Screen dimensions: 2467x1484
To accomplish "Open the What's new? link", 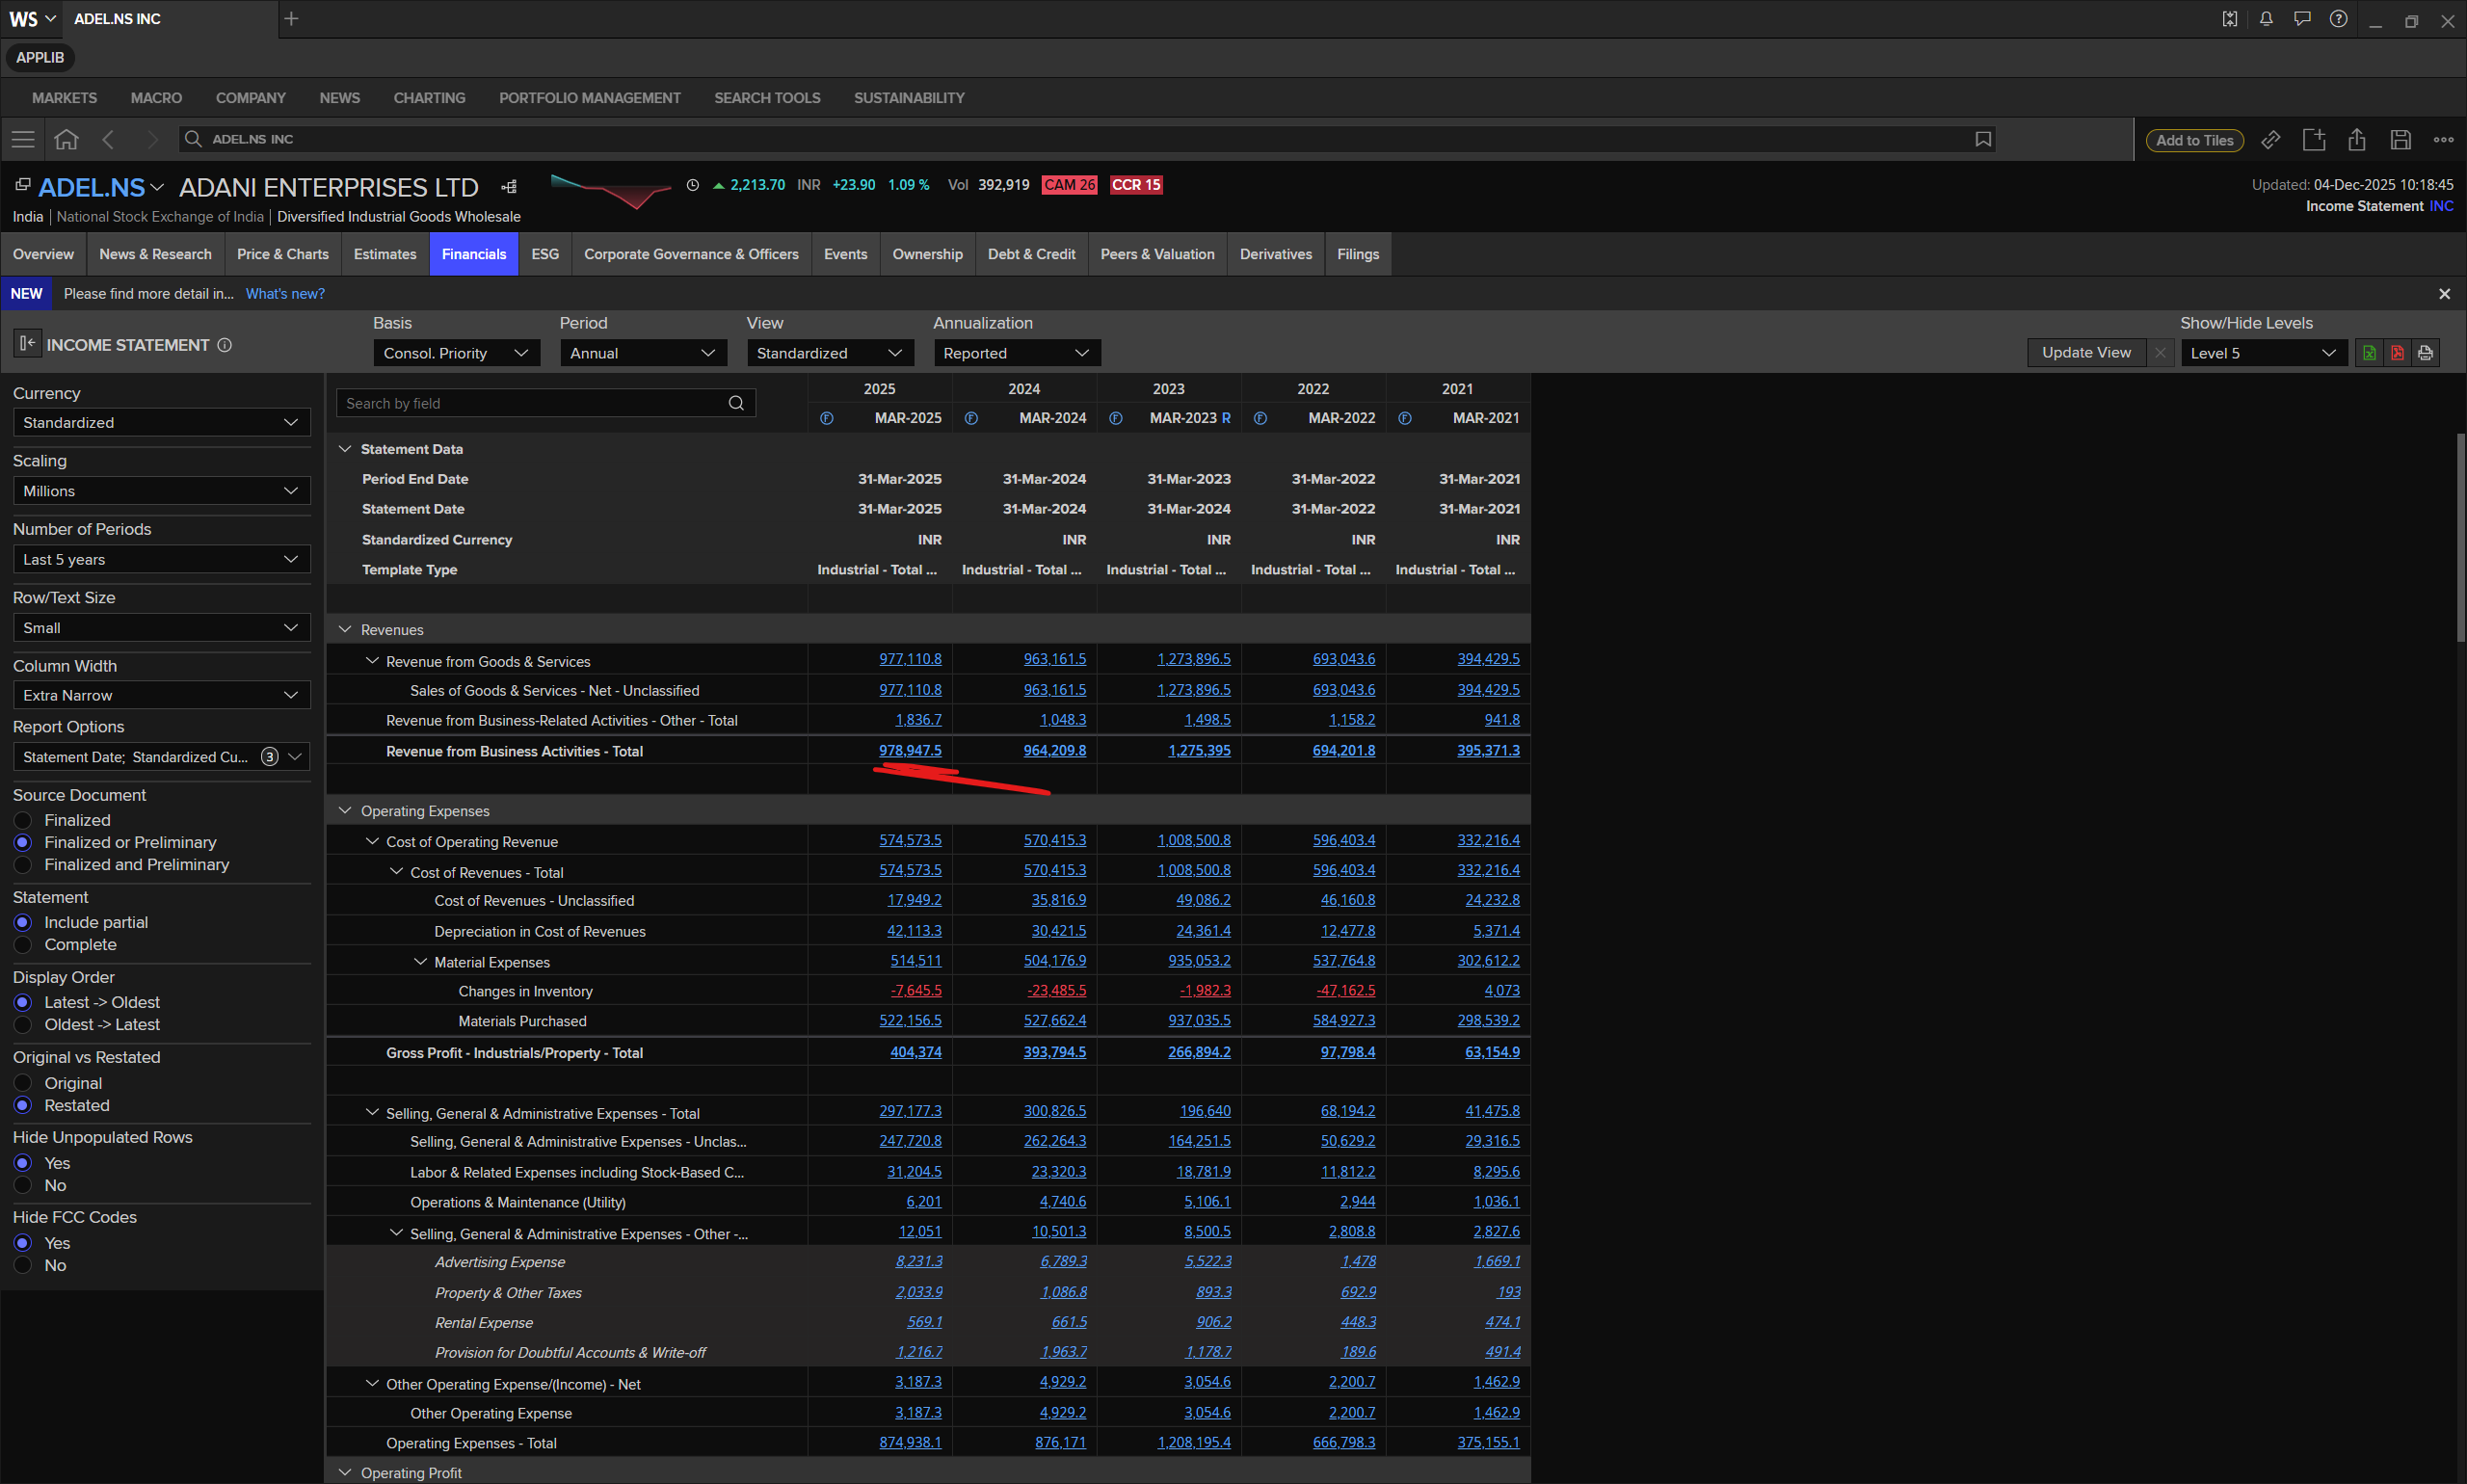I will [285, 294].
